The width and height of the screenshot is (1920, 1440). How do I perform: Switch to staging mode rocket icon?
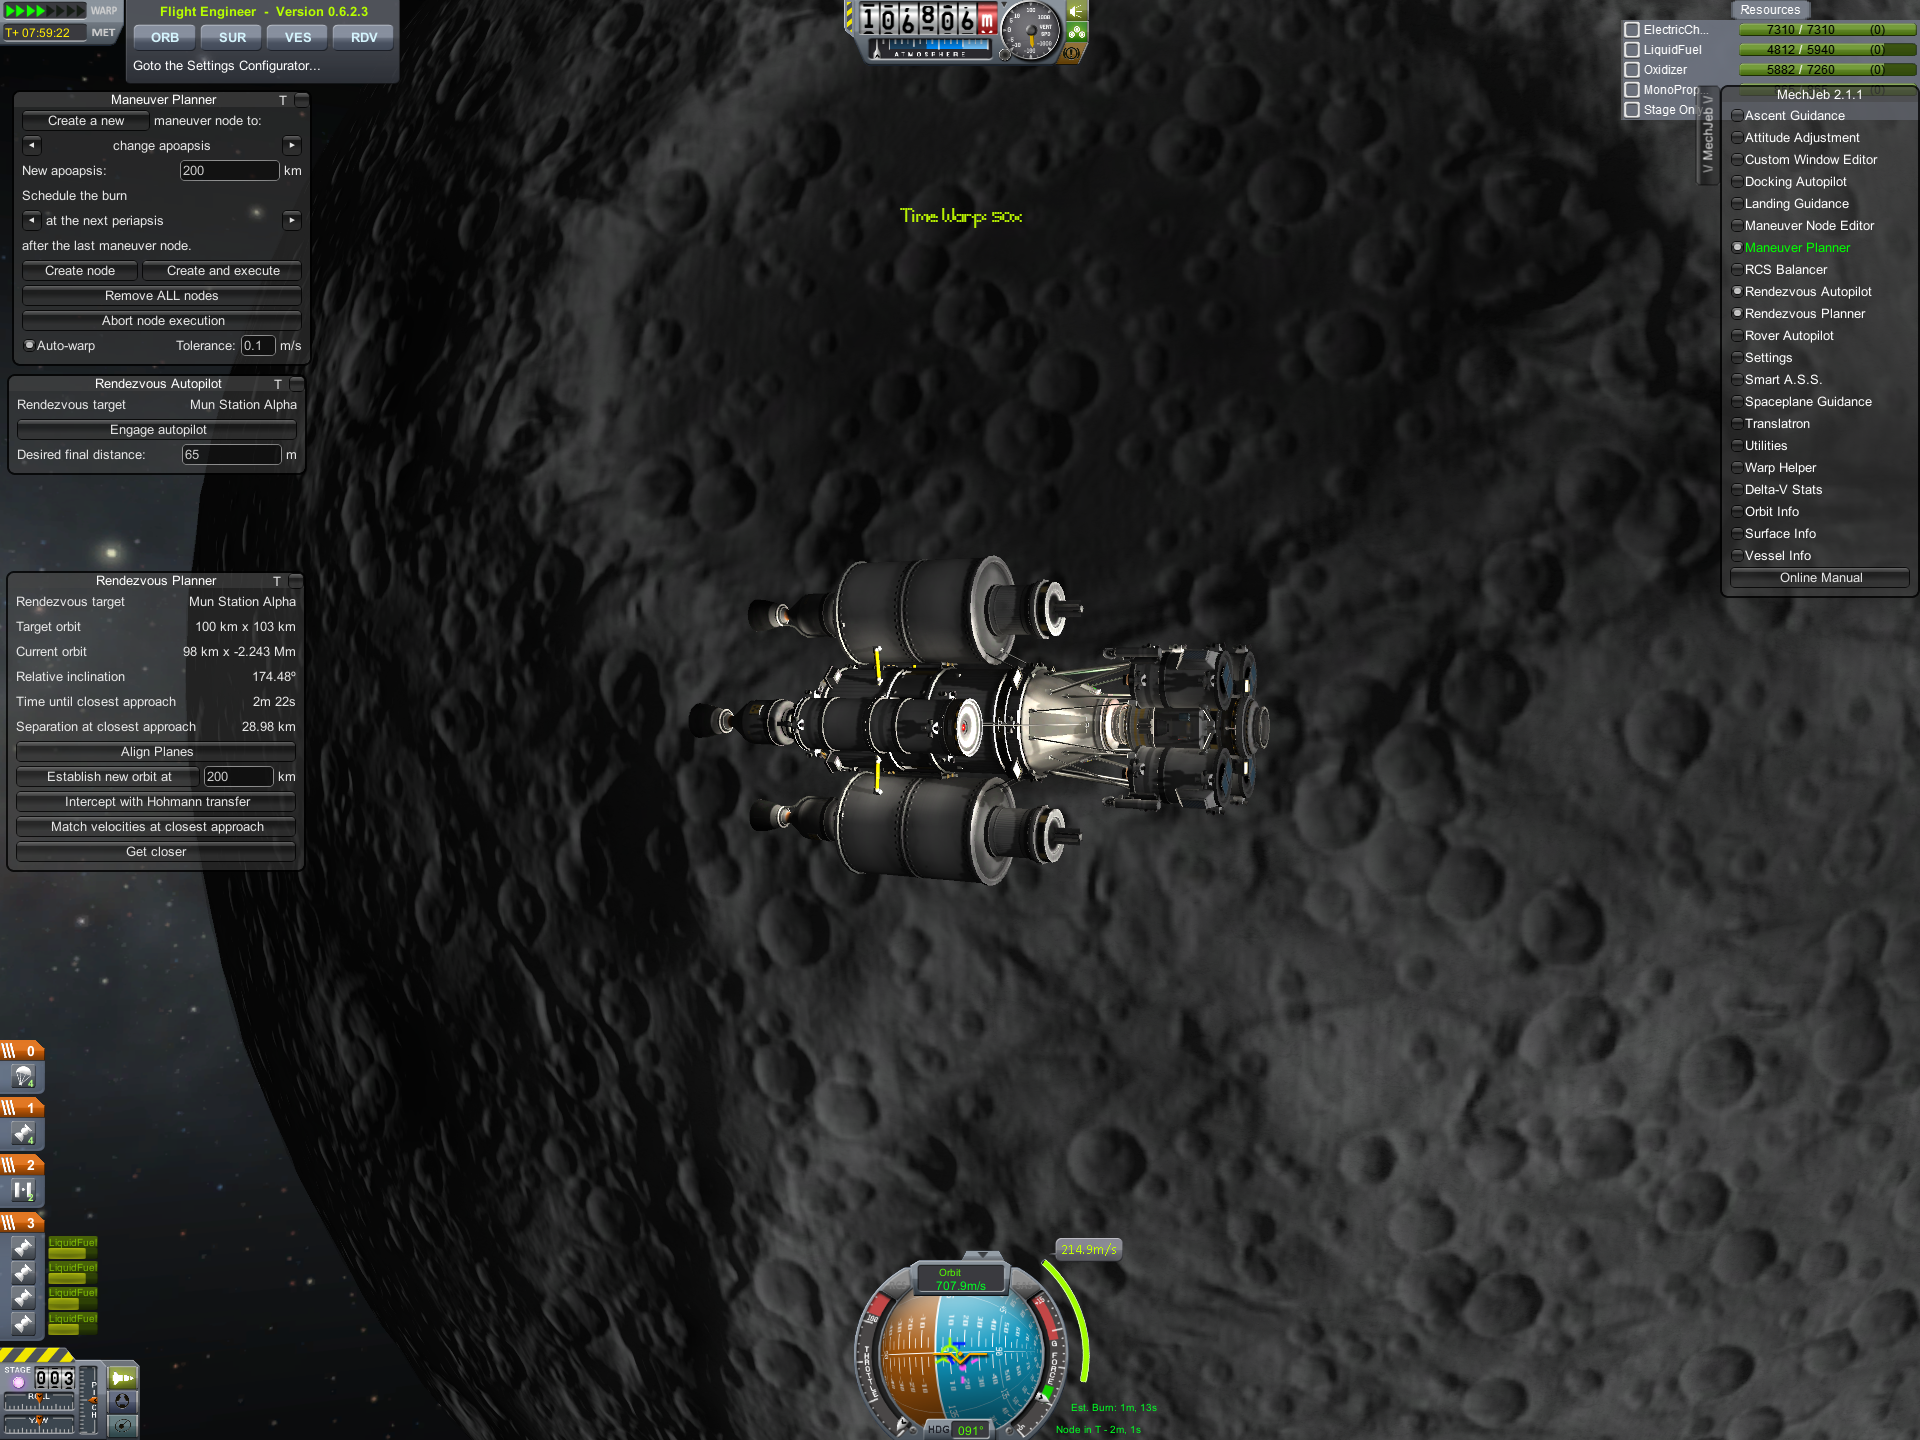[122, 1378]
